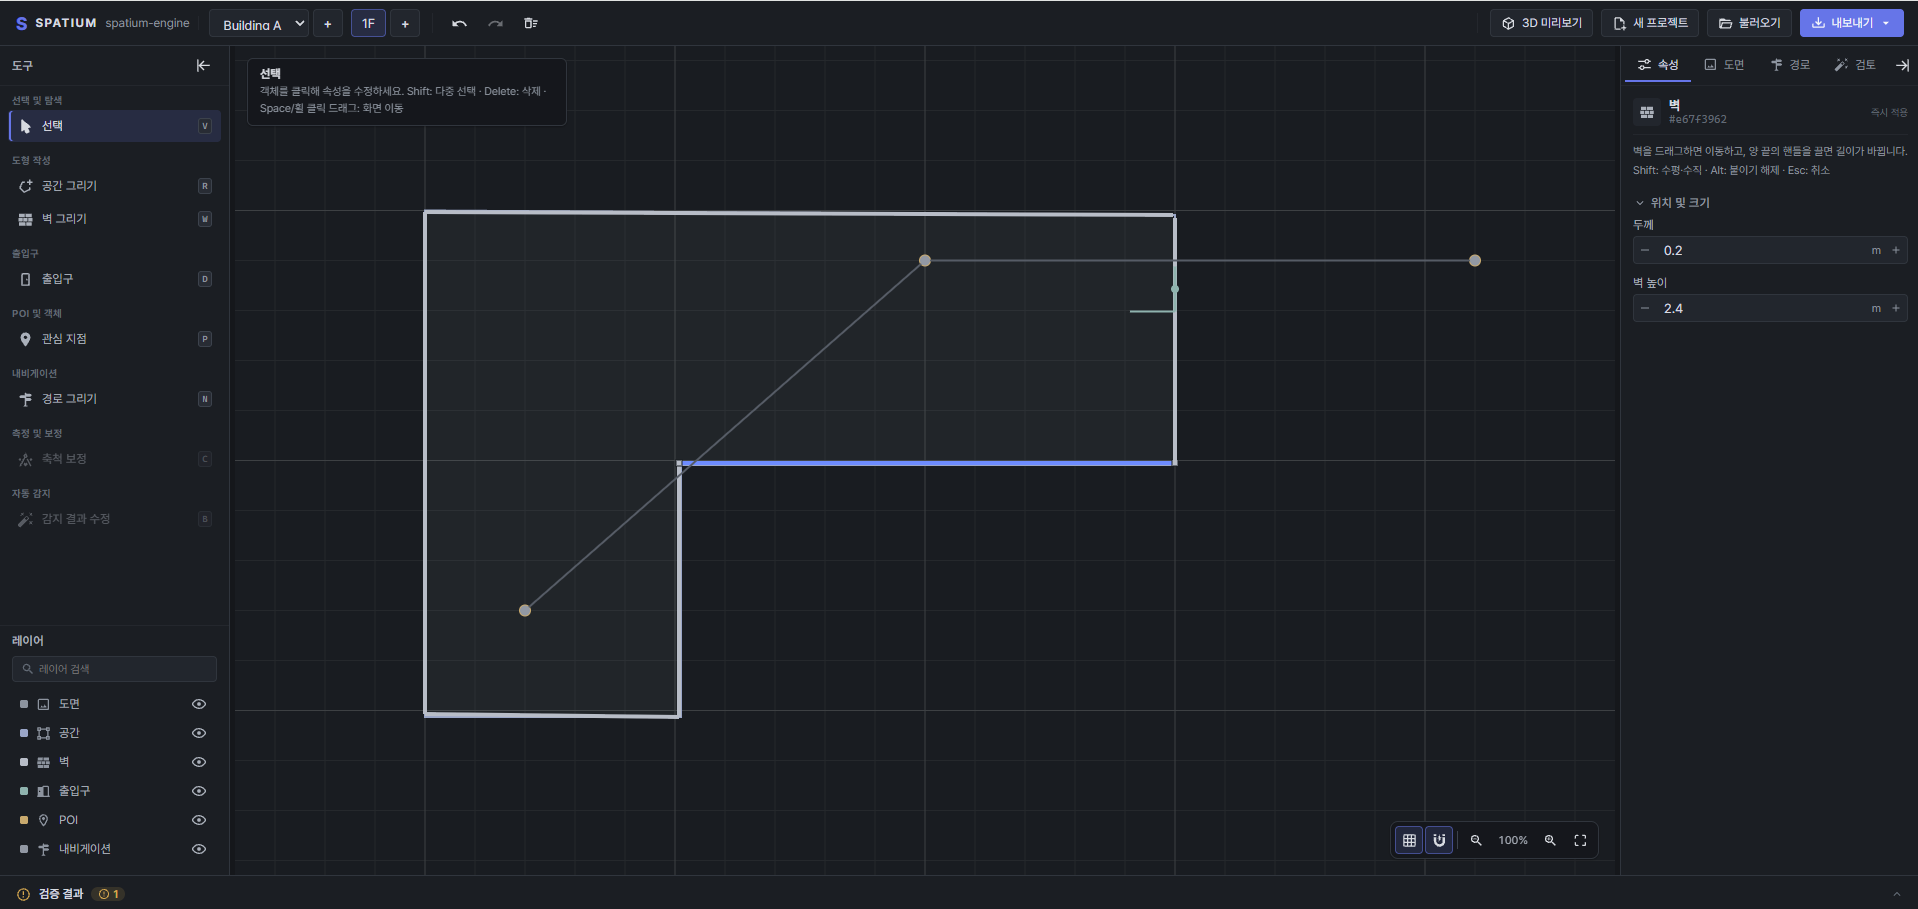Screen dimensions: 1918x909
Task: Click the 불러오기 load button
Action: (x=1750, y=23)
